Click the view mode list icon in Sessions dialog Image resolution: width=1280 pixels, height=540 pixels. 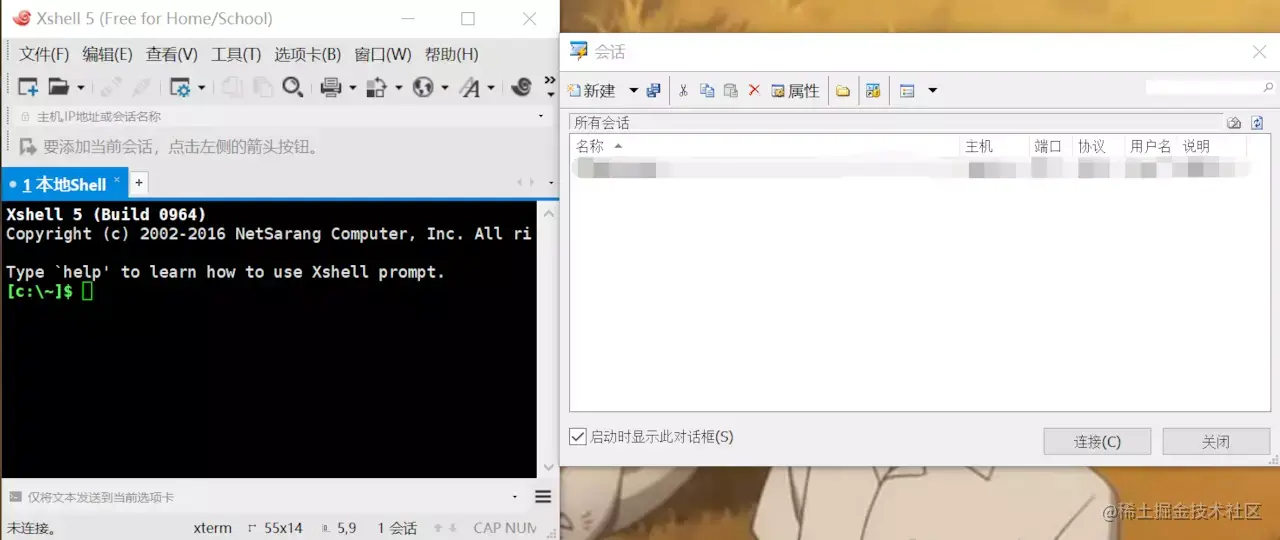coord(907,91)
